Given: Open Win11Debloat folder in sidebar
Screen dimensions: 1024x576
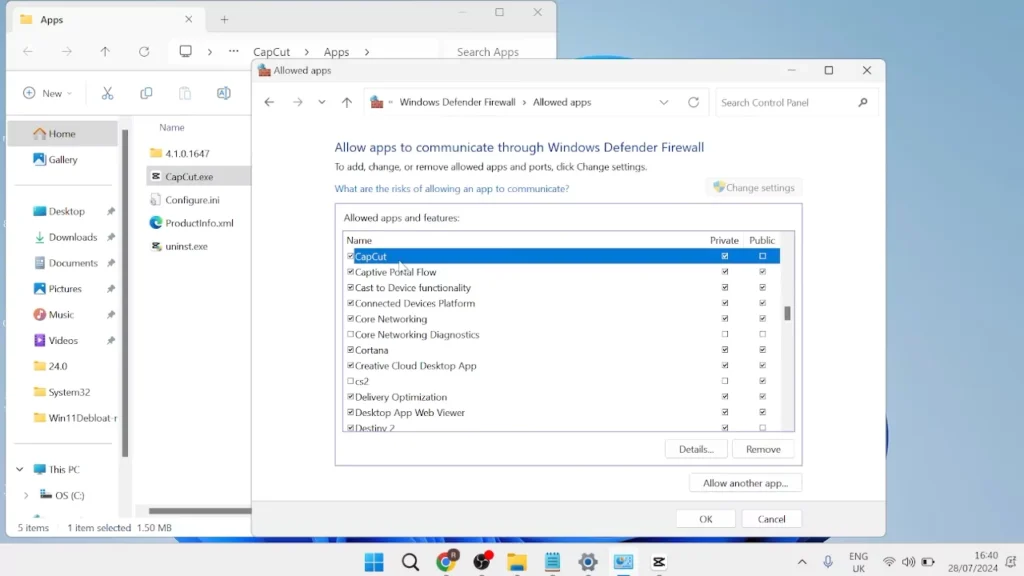Looking at the screenshot, I should click(x=75, y=418).
